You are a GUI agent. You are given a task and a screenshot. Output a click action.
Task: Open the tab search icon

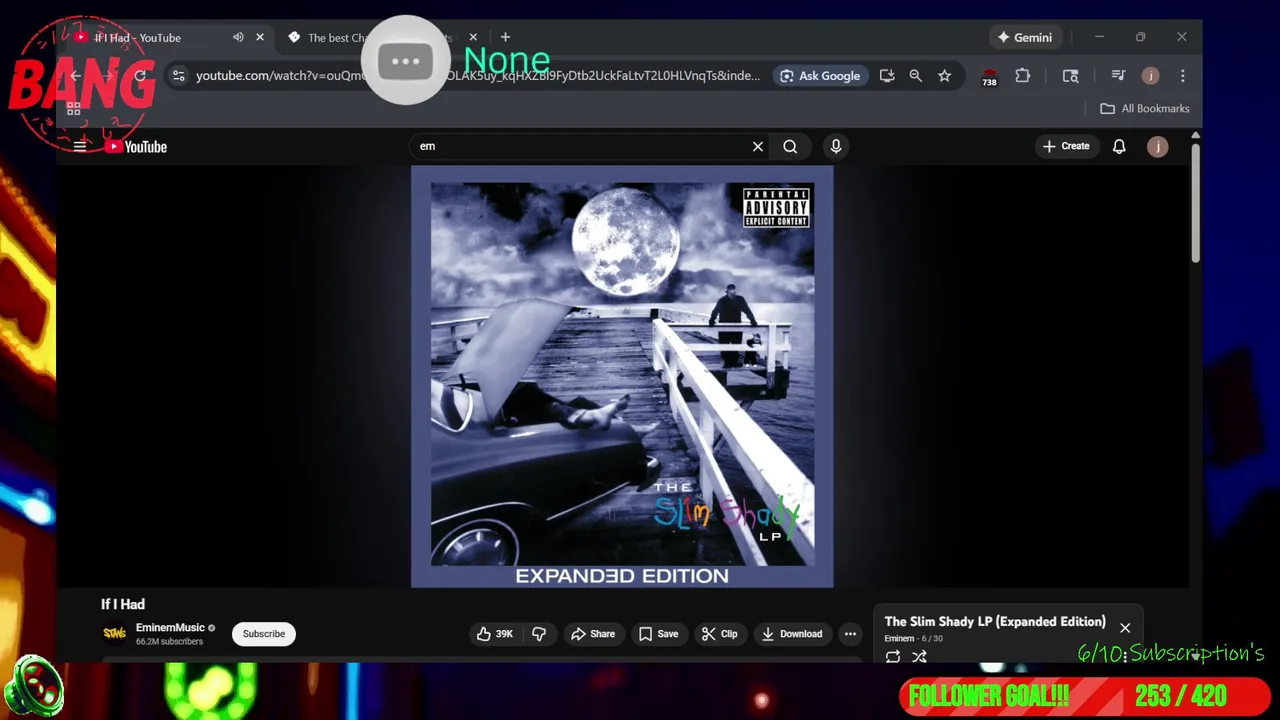[x=1070, y=76]
